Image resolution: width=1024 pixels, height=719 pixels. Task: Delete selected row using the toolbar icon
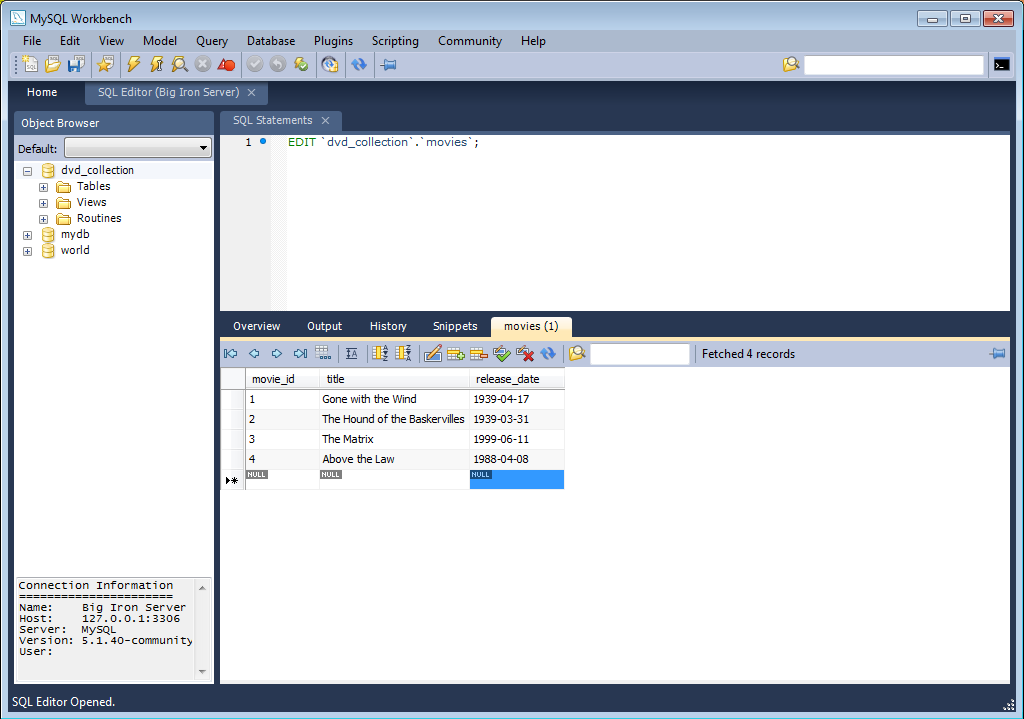point(478,354)
